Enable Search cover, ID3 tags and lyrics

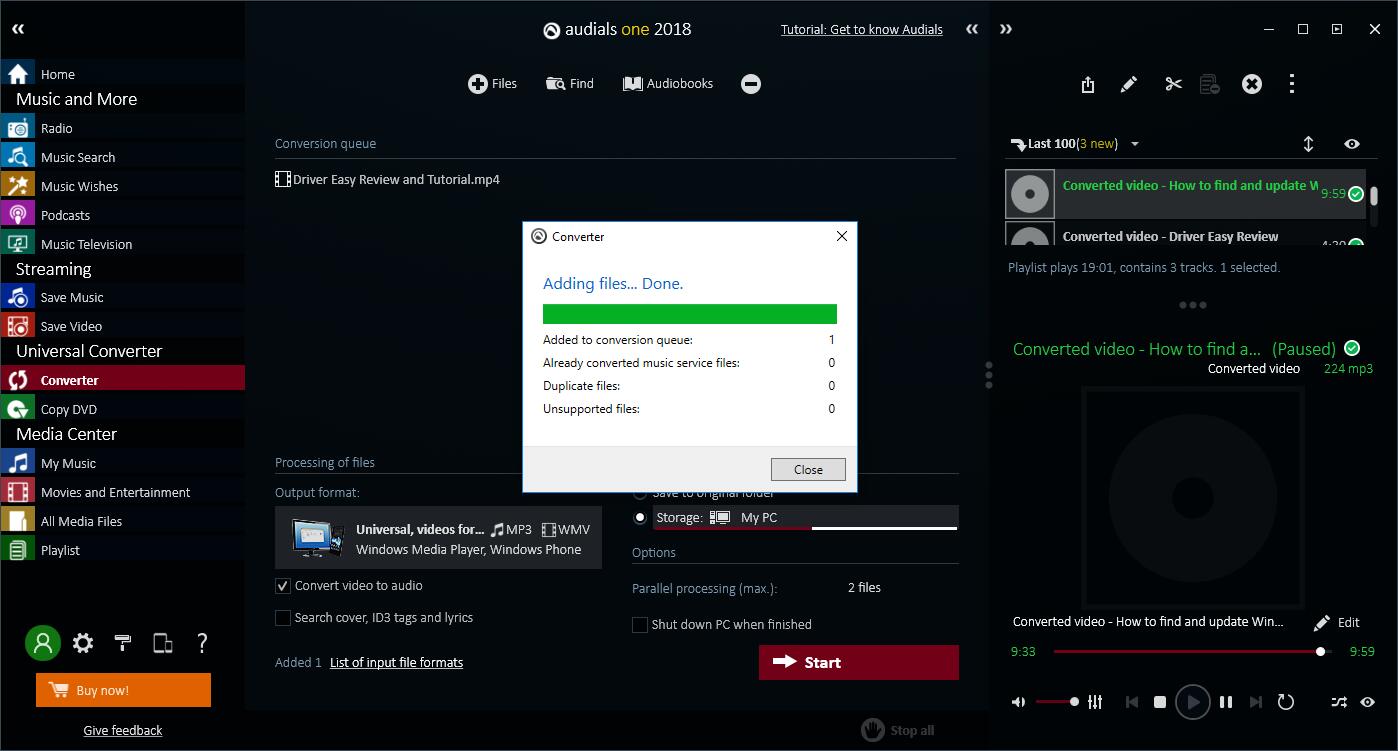click(283, 618)
